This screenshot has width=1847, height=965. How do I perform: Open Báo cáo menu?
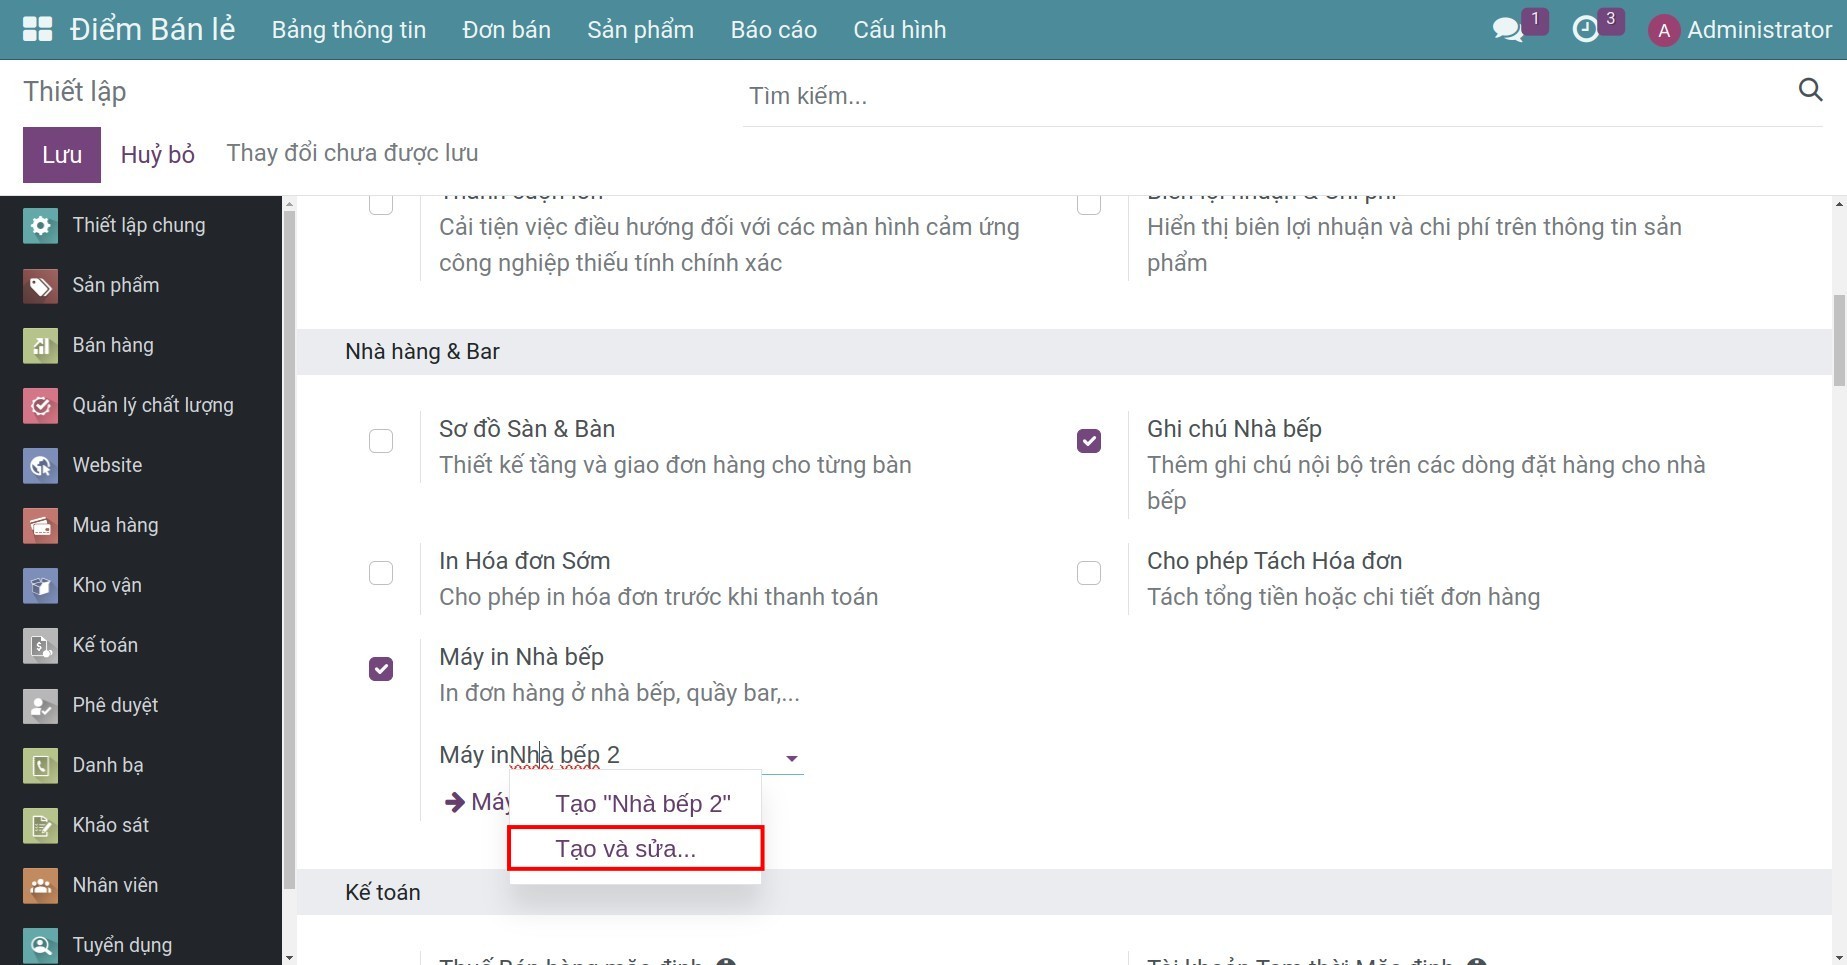point(774,30)
